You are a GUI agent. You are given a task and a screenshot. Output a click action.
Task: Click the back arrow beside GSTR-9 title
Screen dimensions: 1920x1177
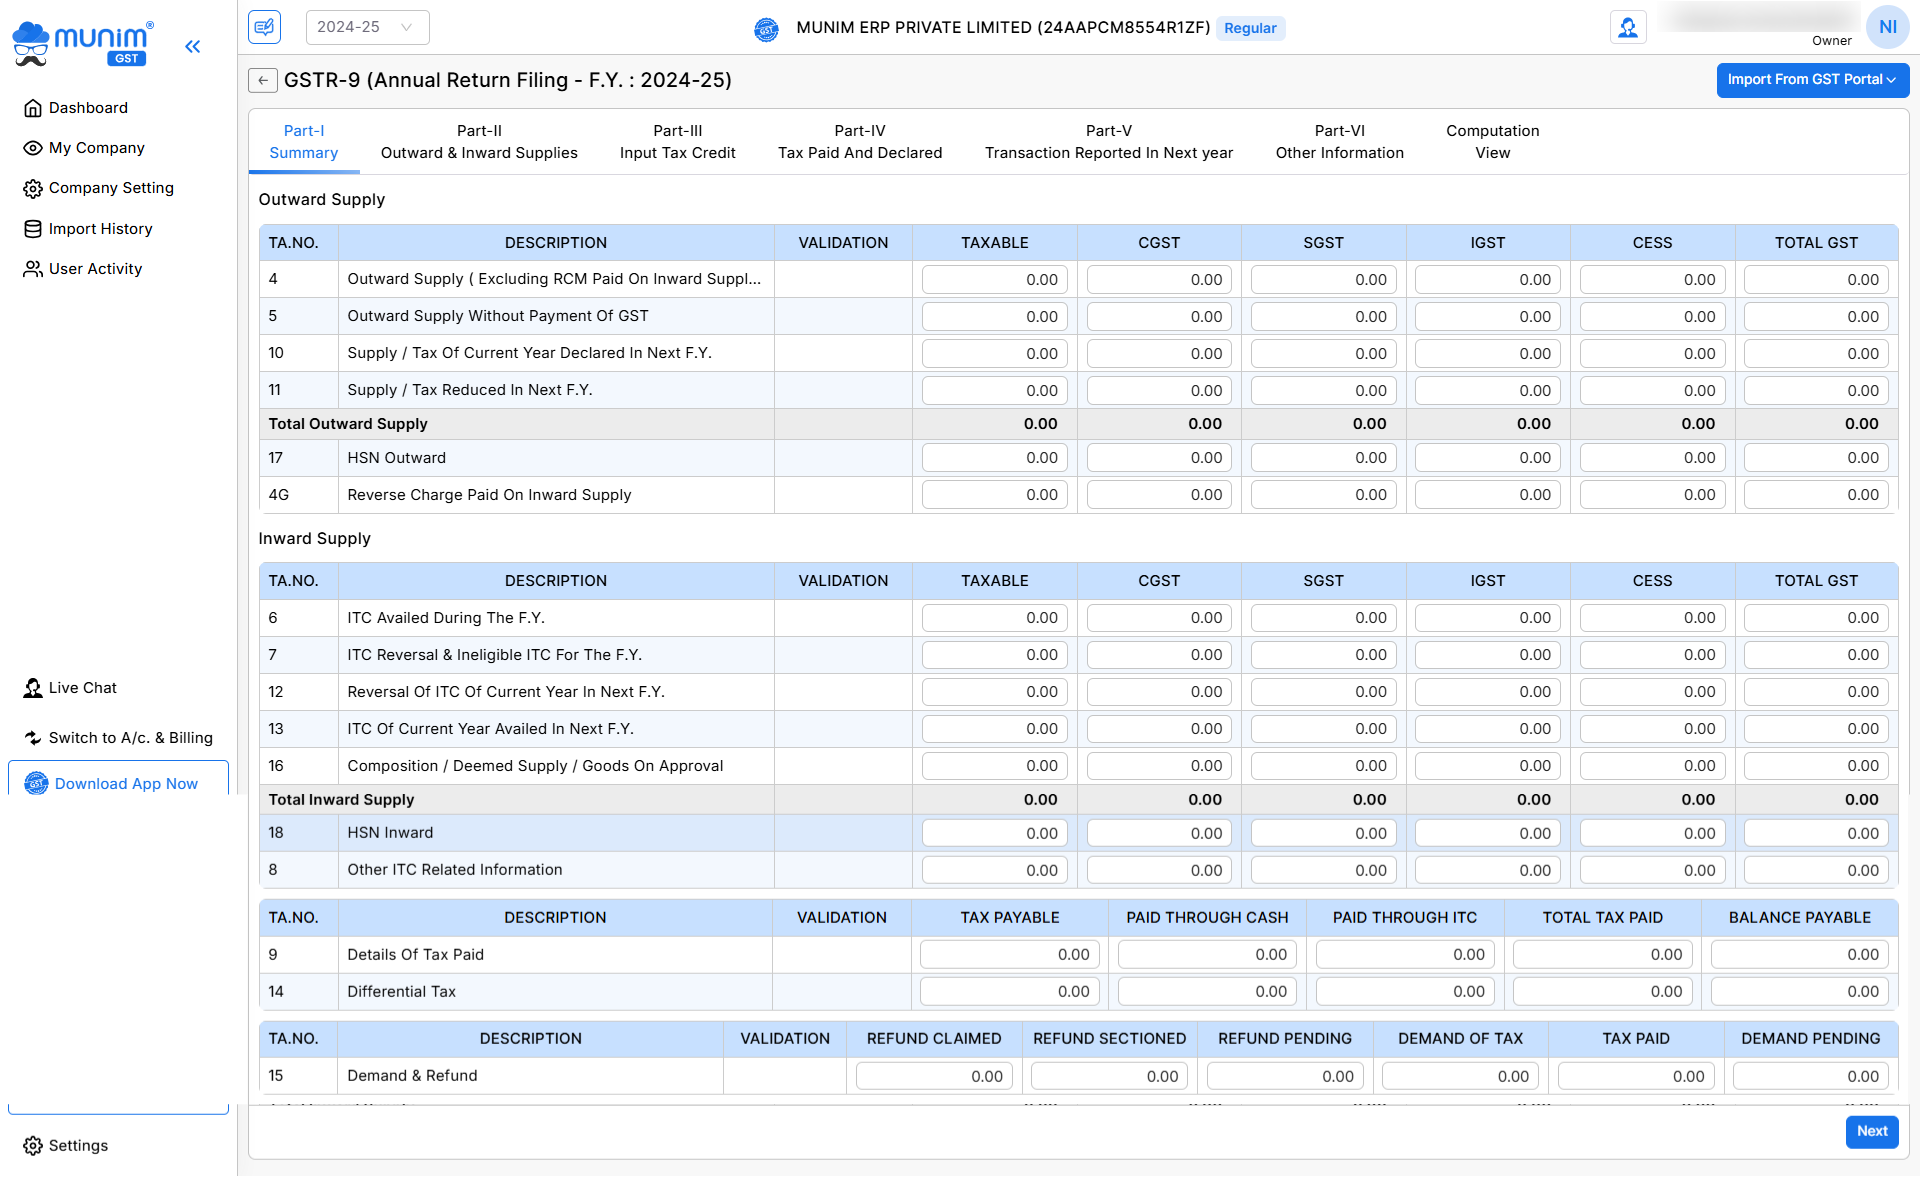pyautogui.click(x=263, y=80)
